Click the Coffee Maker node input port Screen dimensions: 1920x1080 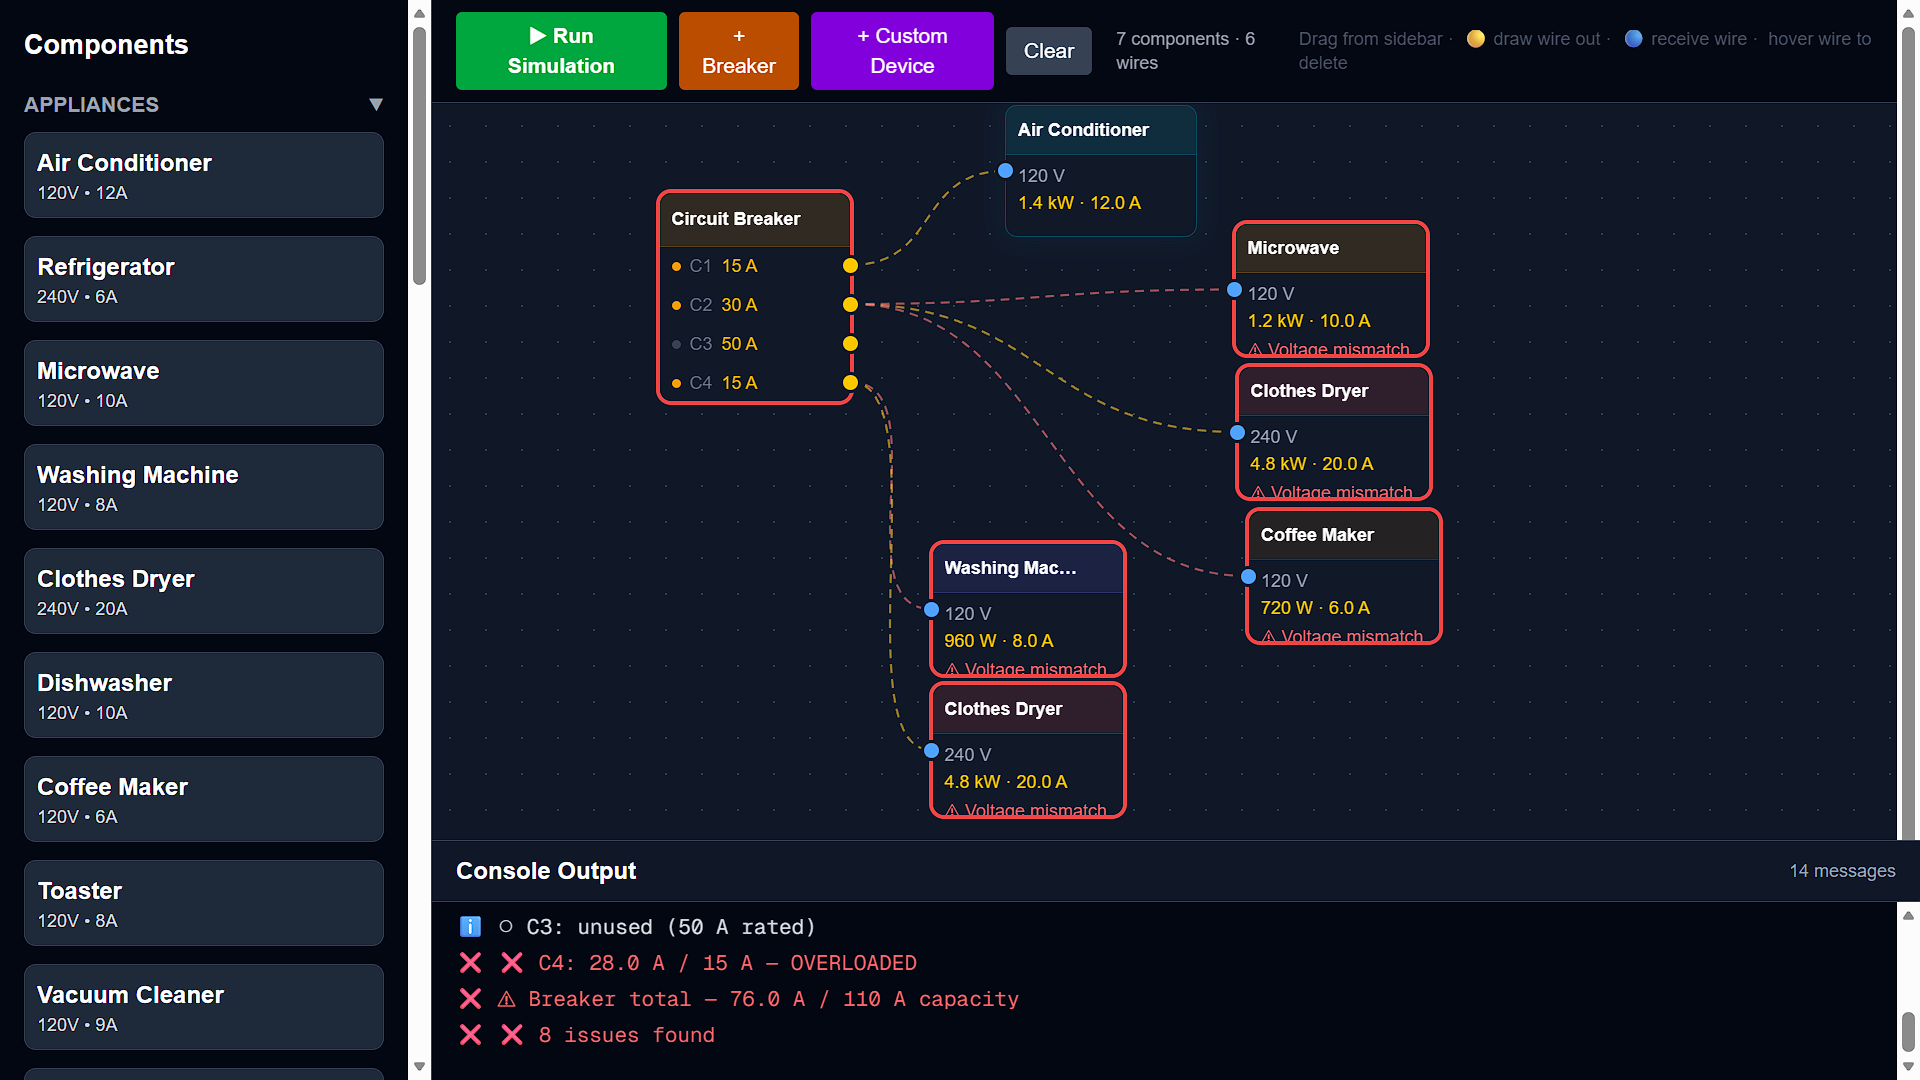pyautogui.click(x=1248, y=577)
